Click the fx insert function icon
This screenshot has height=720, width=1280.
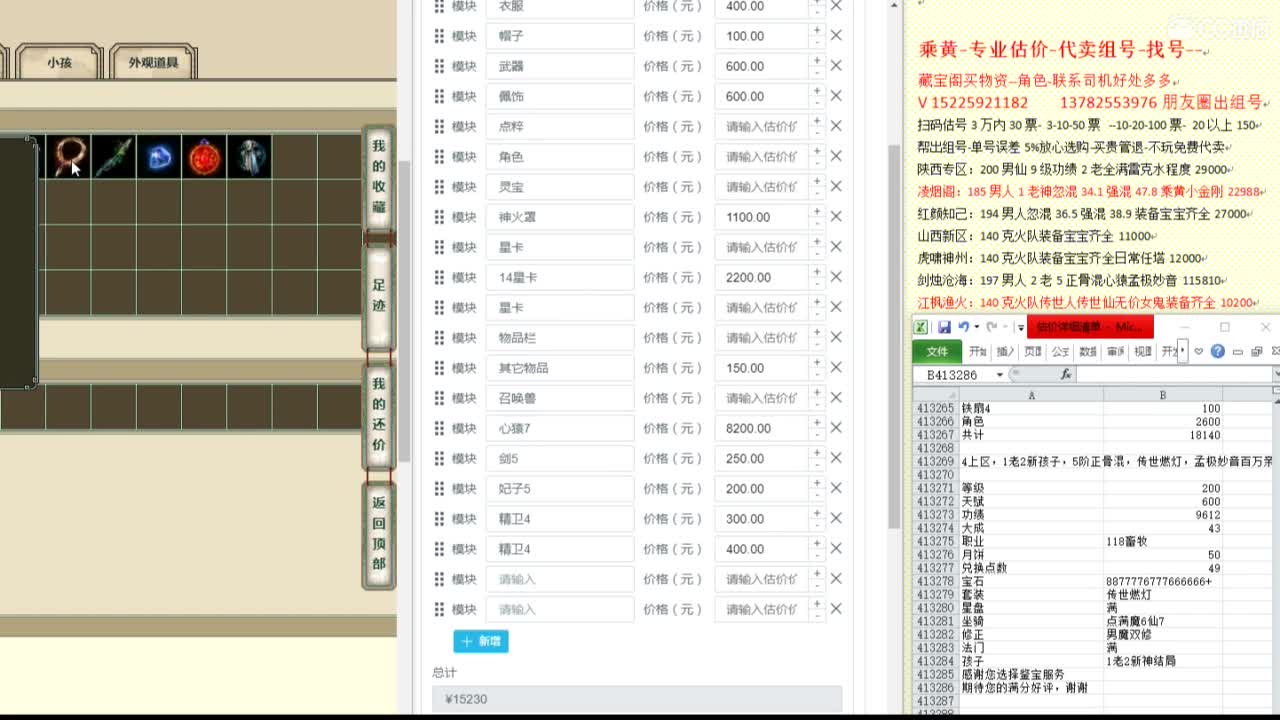point(1065,374)
